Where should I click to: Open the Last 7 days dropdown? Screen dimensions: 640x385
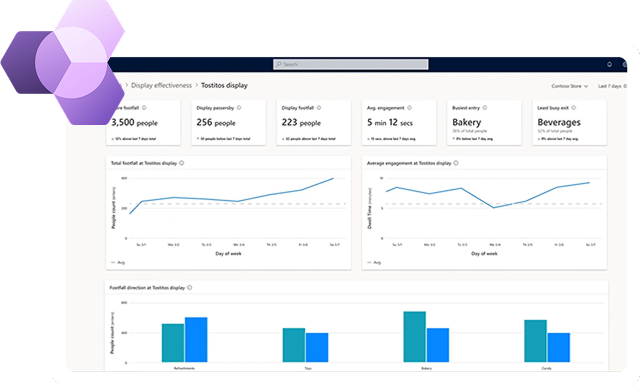click(612, 86)
